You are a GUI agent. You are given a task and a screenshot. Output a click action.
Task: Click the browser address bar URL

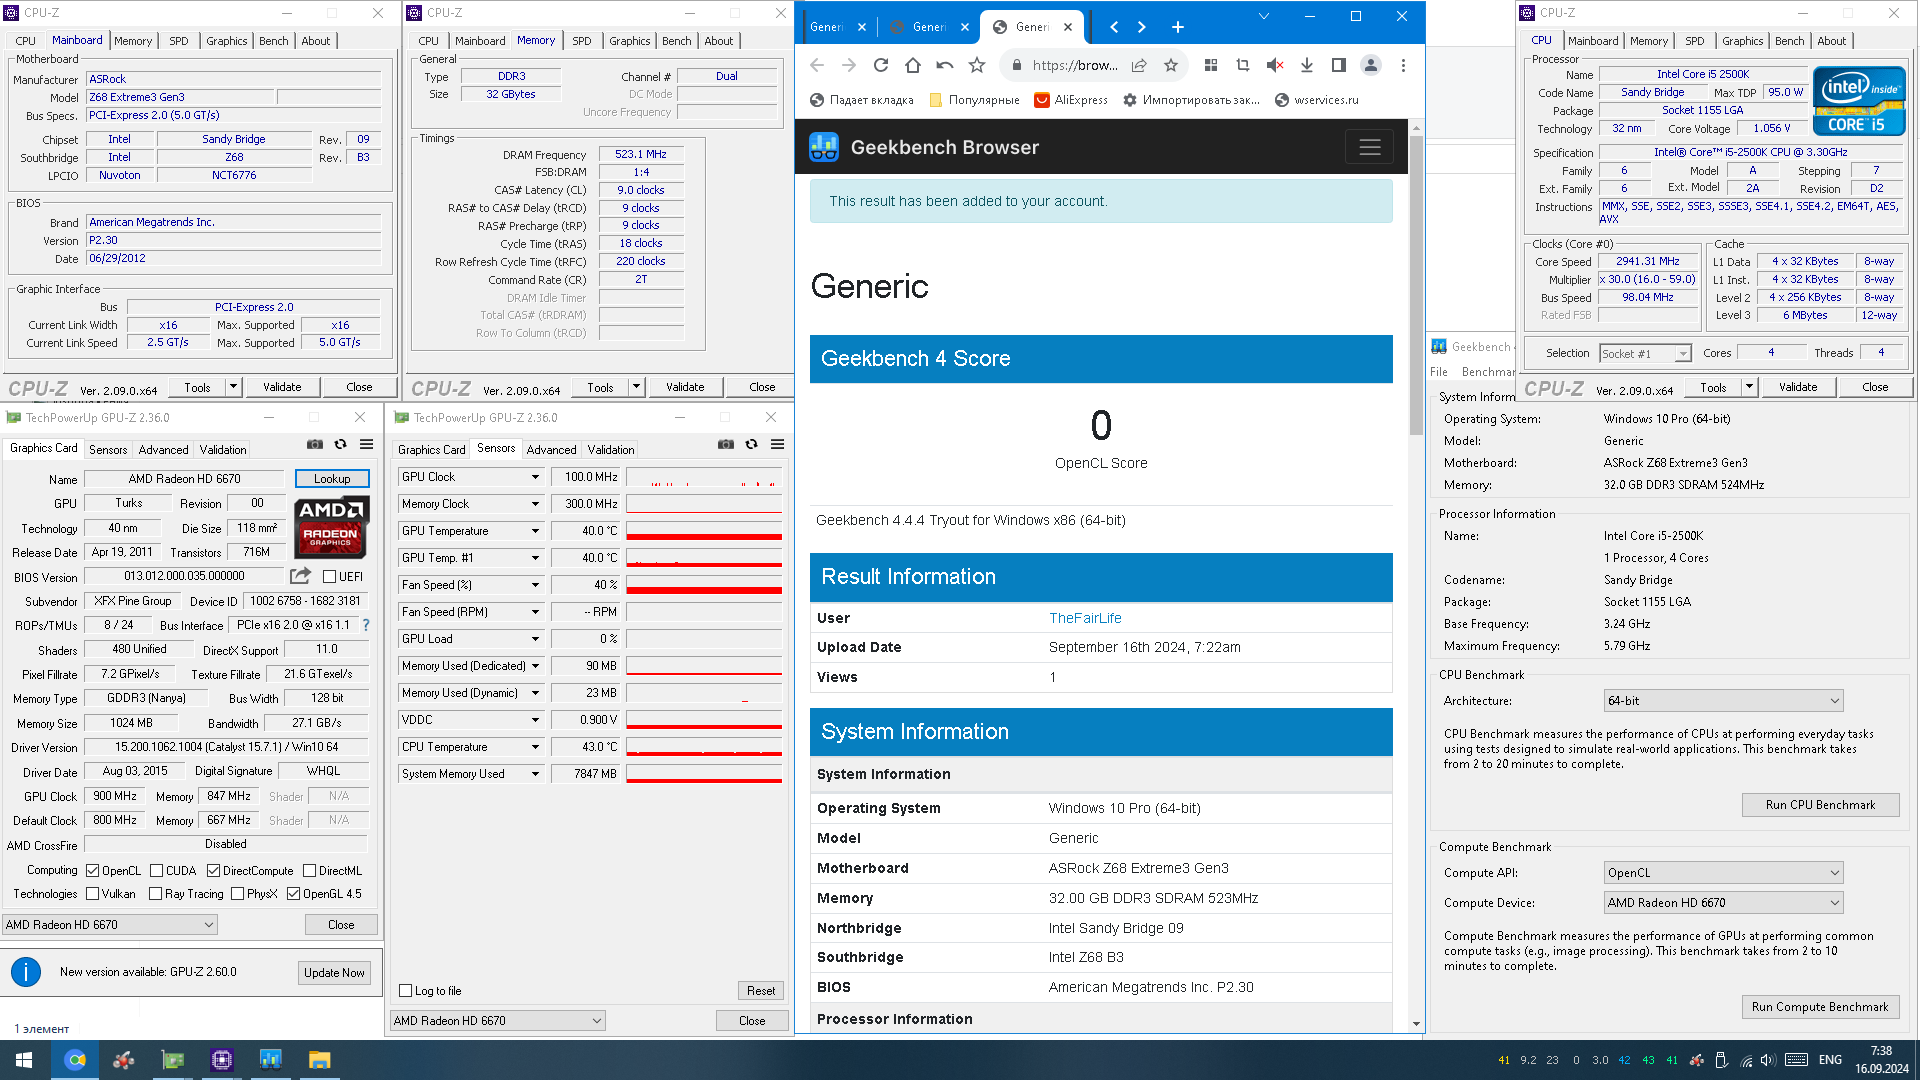coord(1075,65)
